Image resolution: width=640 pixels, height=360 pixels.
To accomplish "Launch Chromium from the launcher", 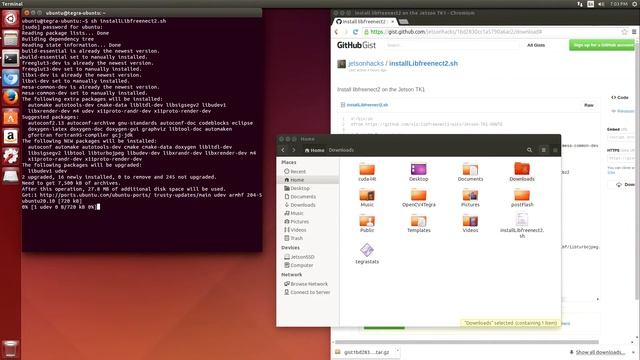I will pos(11,78).
